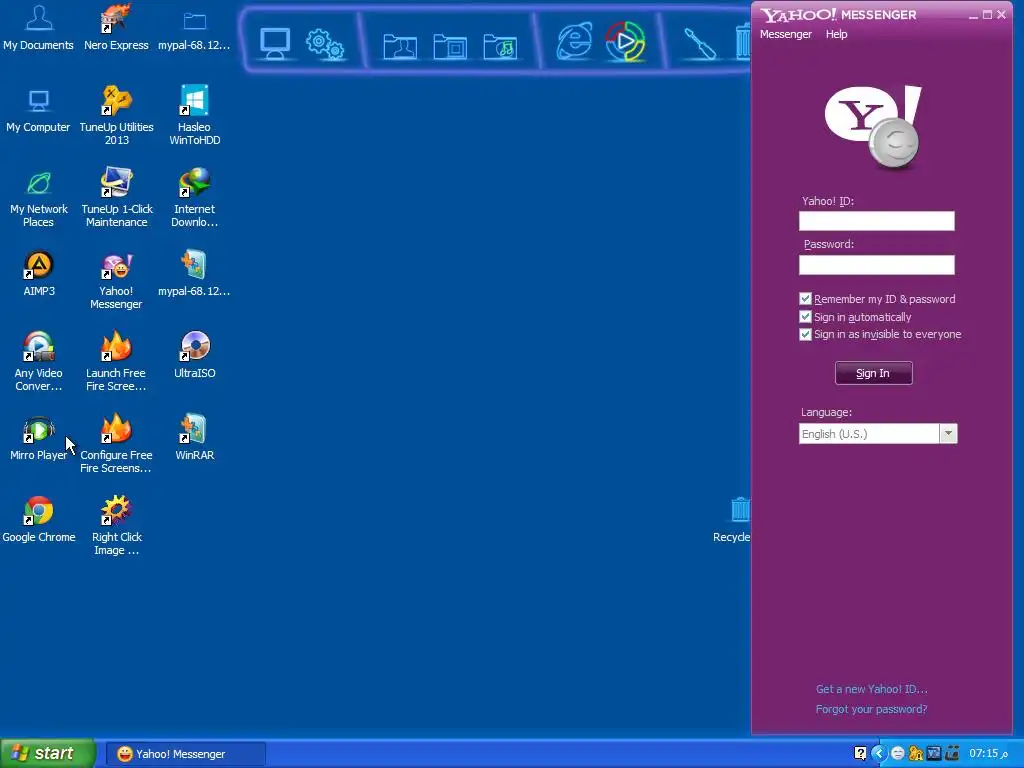Open My Computer on the desktop
Image resolution: width=1024 pixels, height=768 pixels.
pos(39,110)
